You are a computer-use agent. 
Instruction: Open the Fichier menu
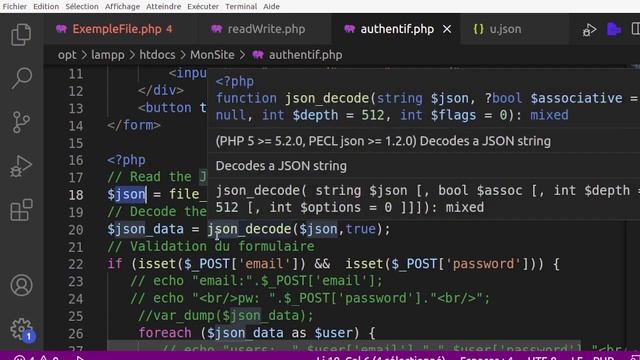15,7
